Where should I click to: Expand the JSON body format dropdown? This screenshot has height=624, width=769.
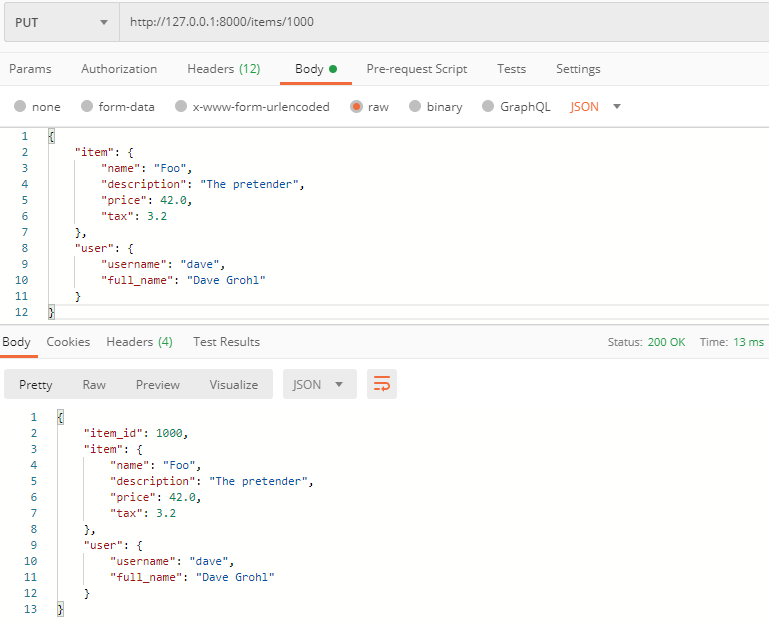coord(596,107)
